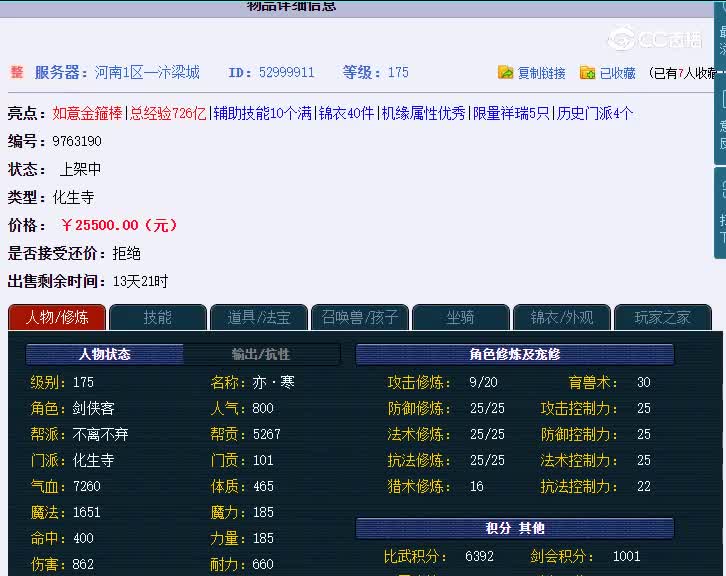Open the 道具/法宝 tab
The height and width of the screenshot is (576, 726).
pyautogui.click(x=259, y=317)
